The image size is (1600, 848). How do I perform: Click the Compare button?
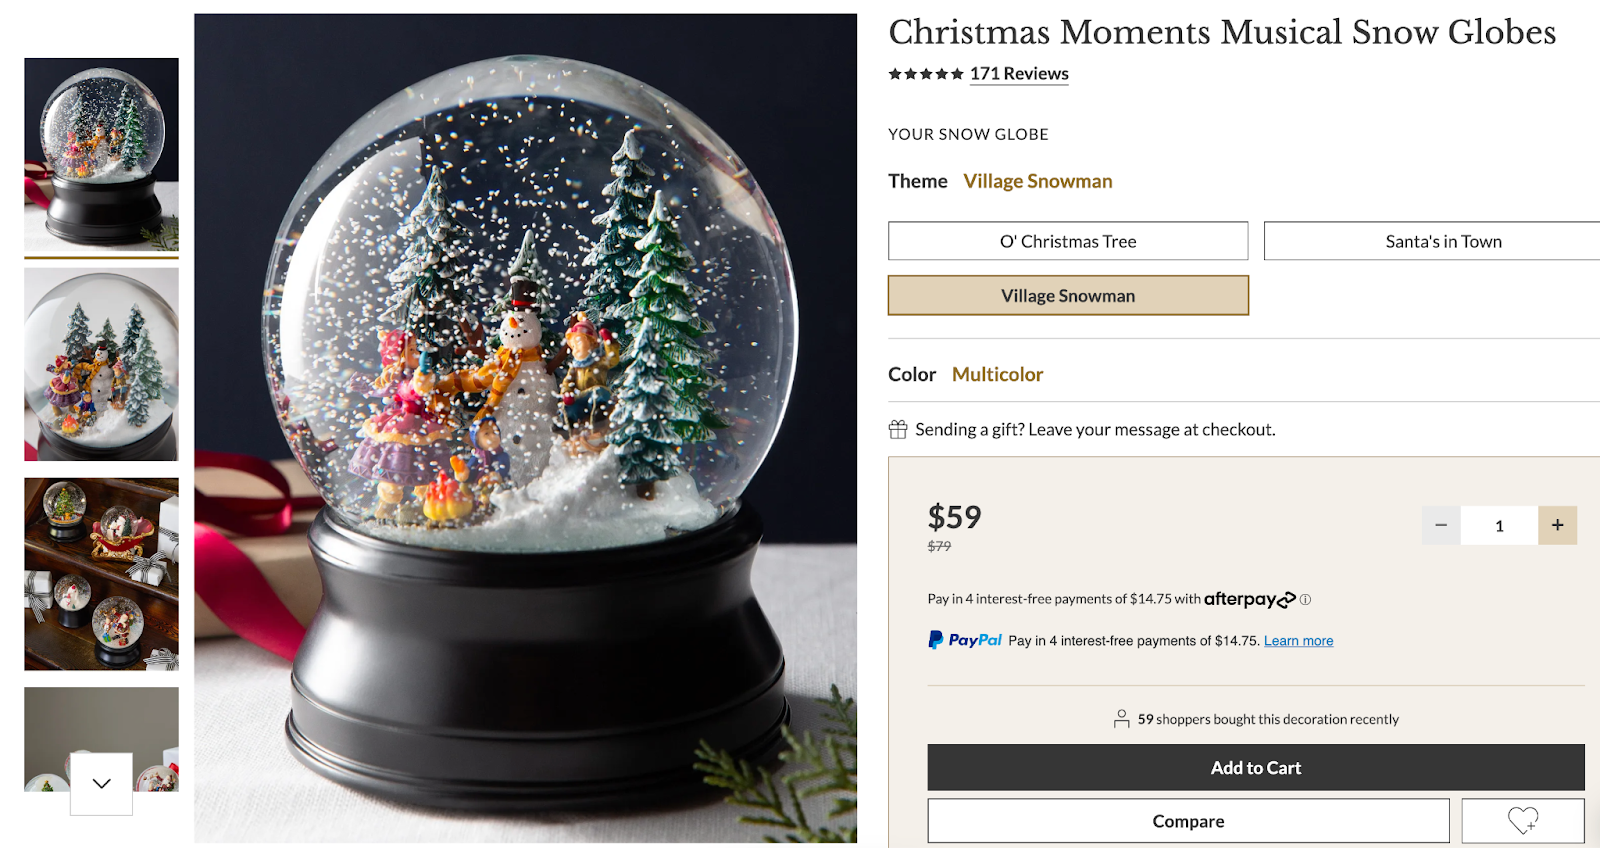(x=1188, y=820)
